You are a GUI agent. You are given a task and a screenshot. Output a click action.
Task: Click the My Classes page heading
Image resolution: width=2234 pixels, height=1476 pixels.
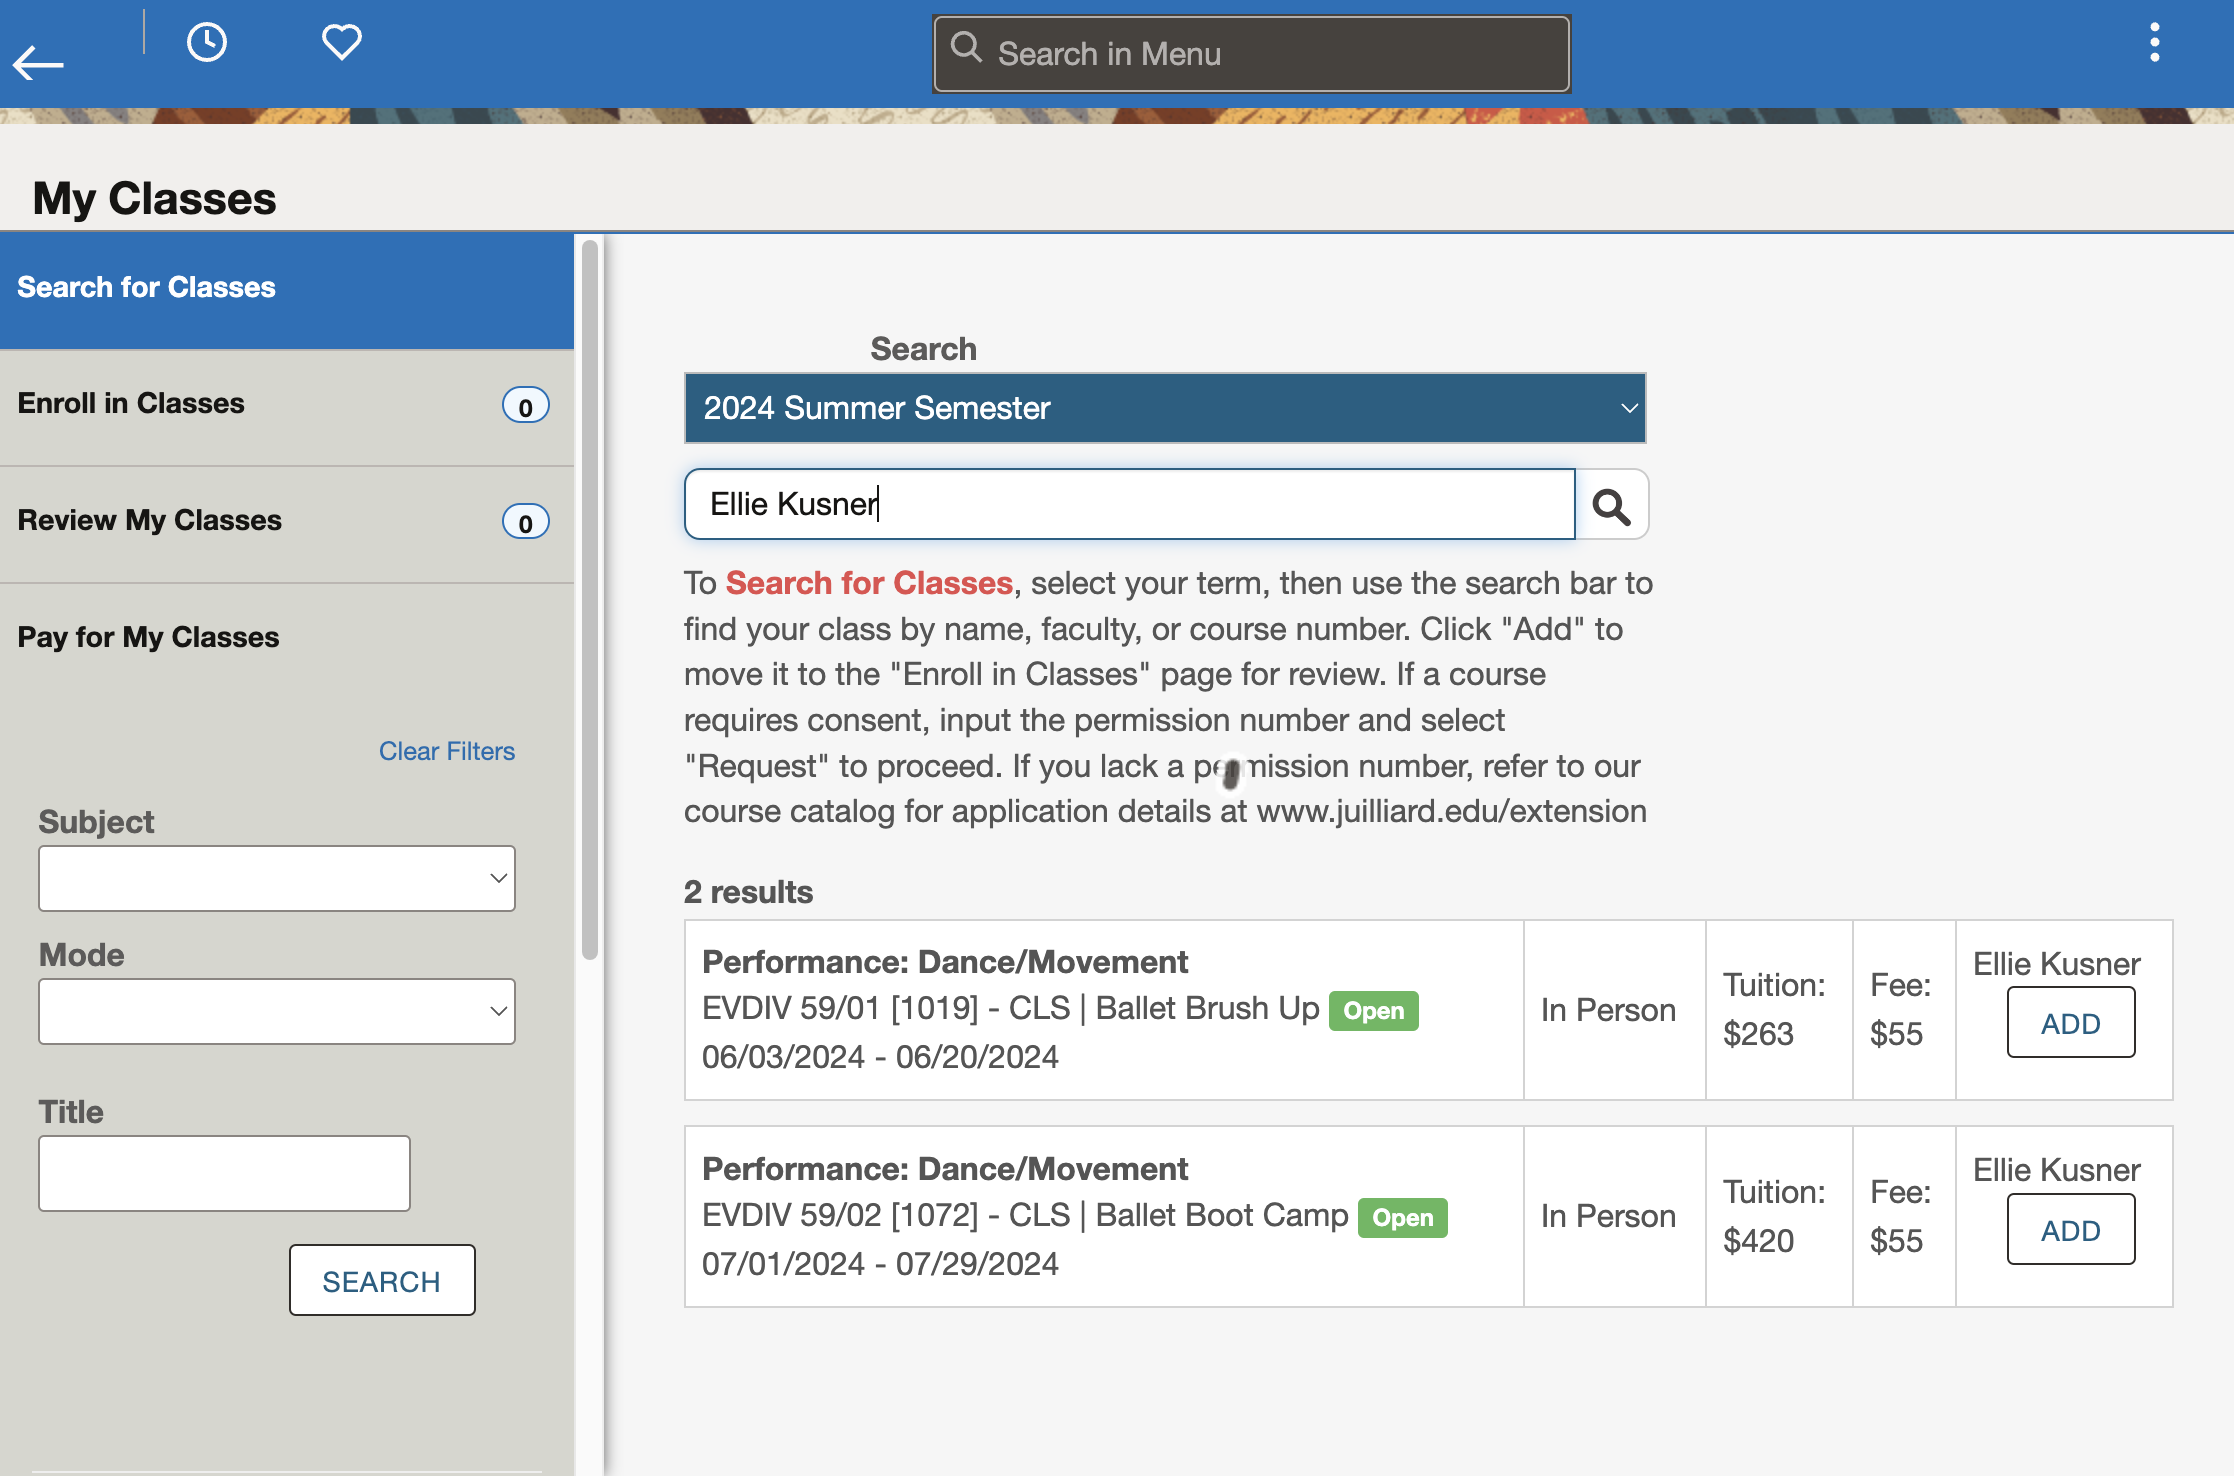pyautogui.click(x=154, y=198)
